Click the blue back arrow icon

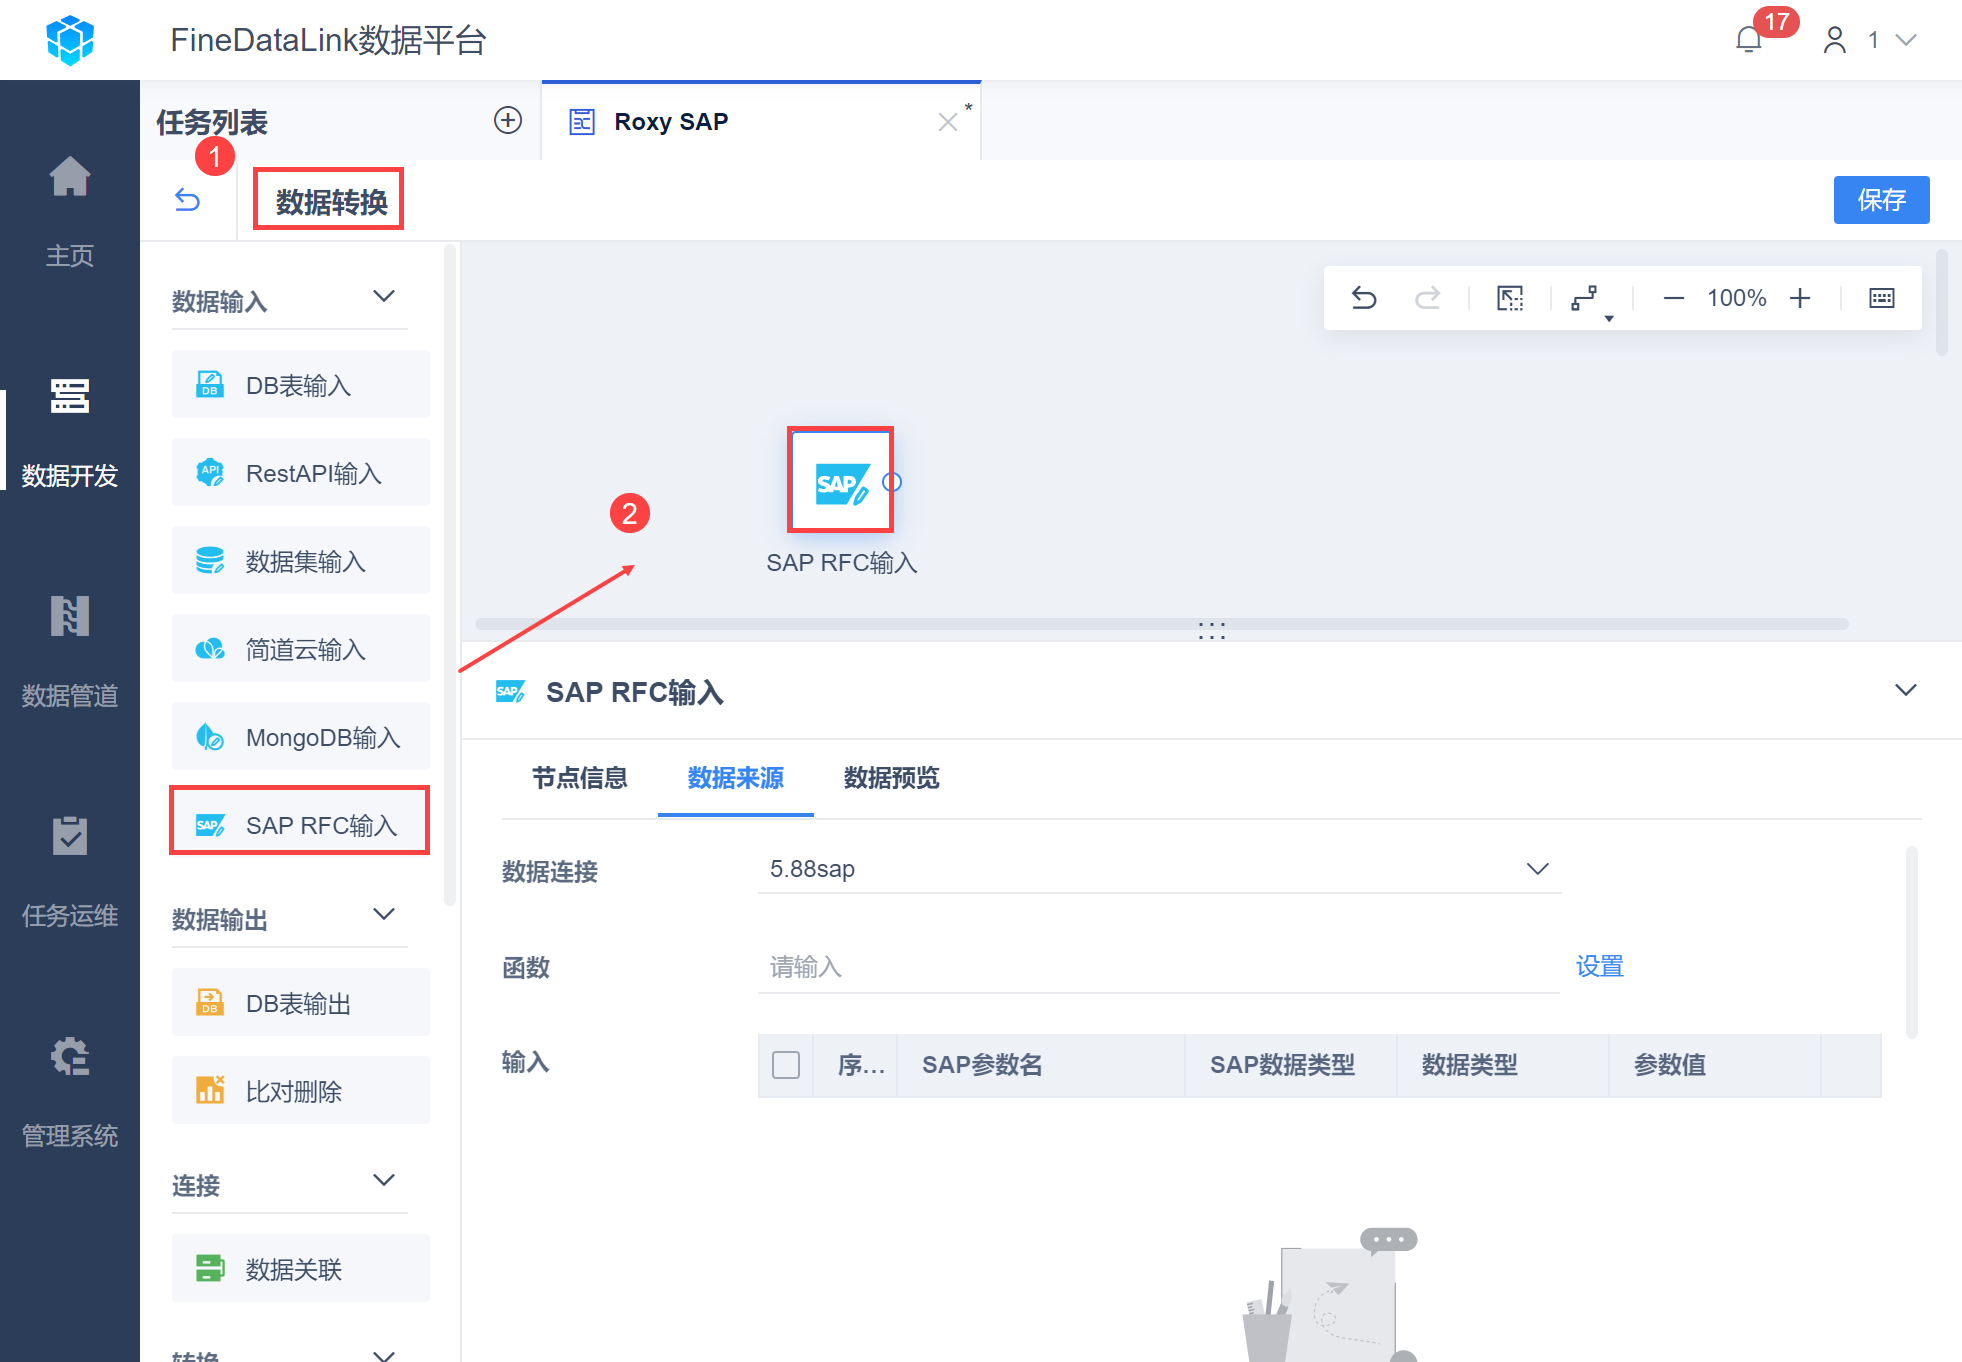pyautogui.click(x=188, y=200)
